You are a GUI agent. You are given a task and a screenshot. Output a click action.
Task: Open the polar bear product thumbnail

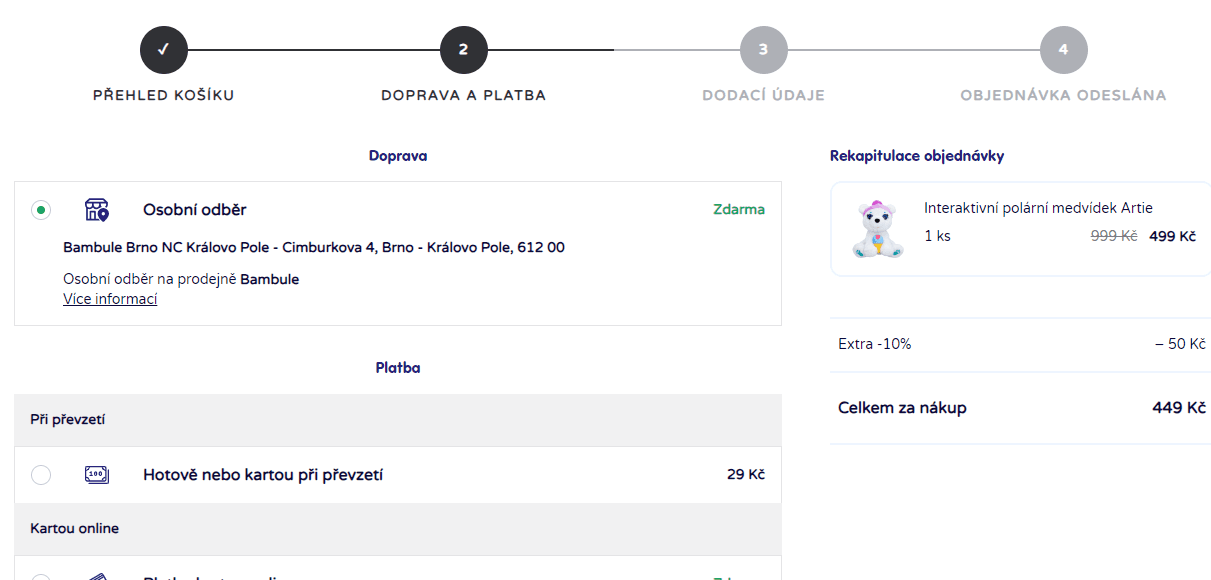[877, 228]
